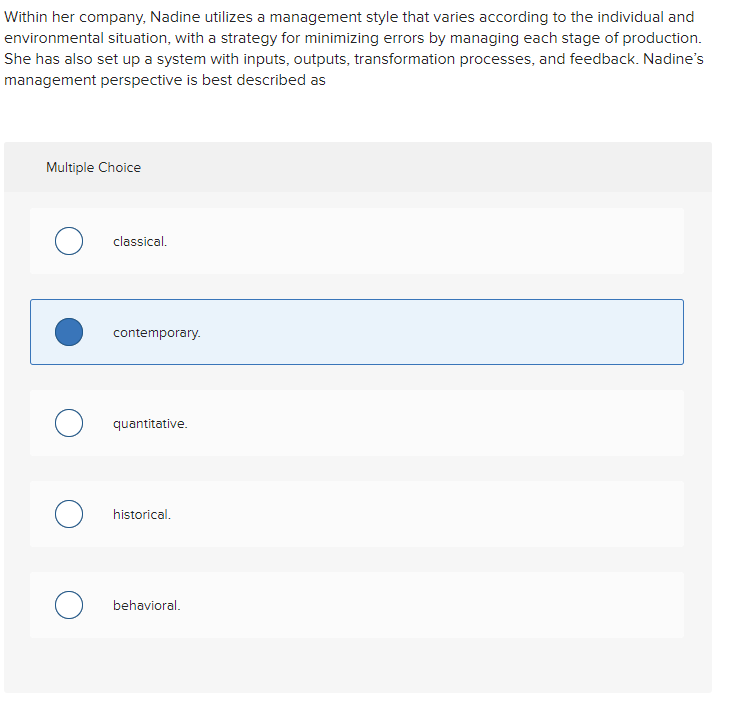Pick the behavioral radio circle
The height and width of the screenshot is (721, 735).
(69, 605)
